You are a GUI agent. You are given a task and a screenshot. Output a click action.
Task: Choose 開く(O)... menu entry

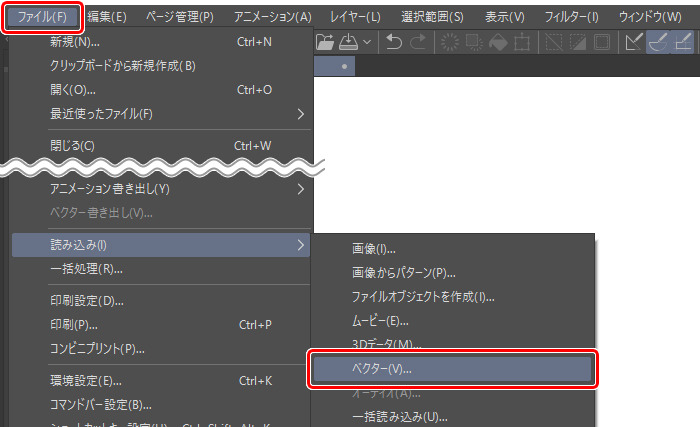(161, 90)
